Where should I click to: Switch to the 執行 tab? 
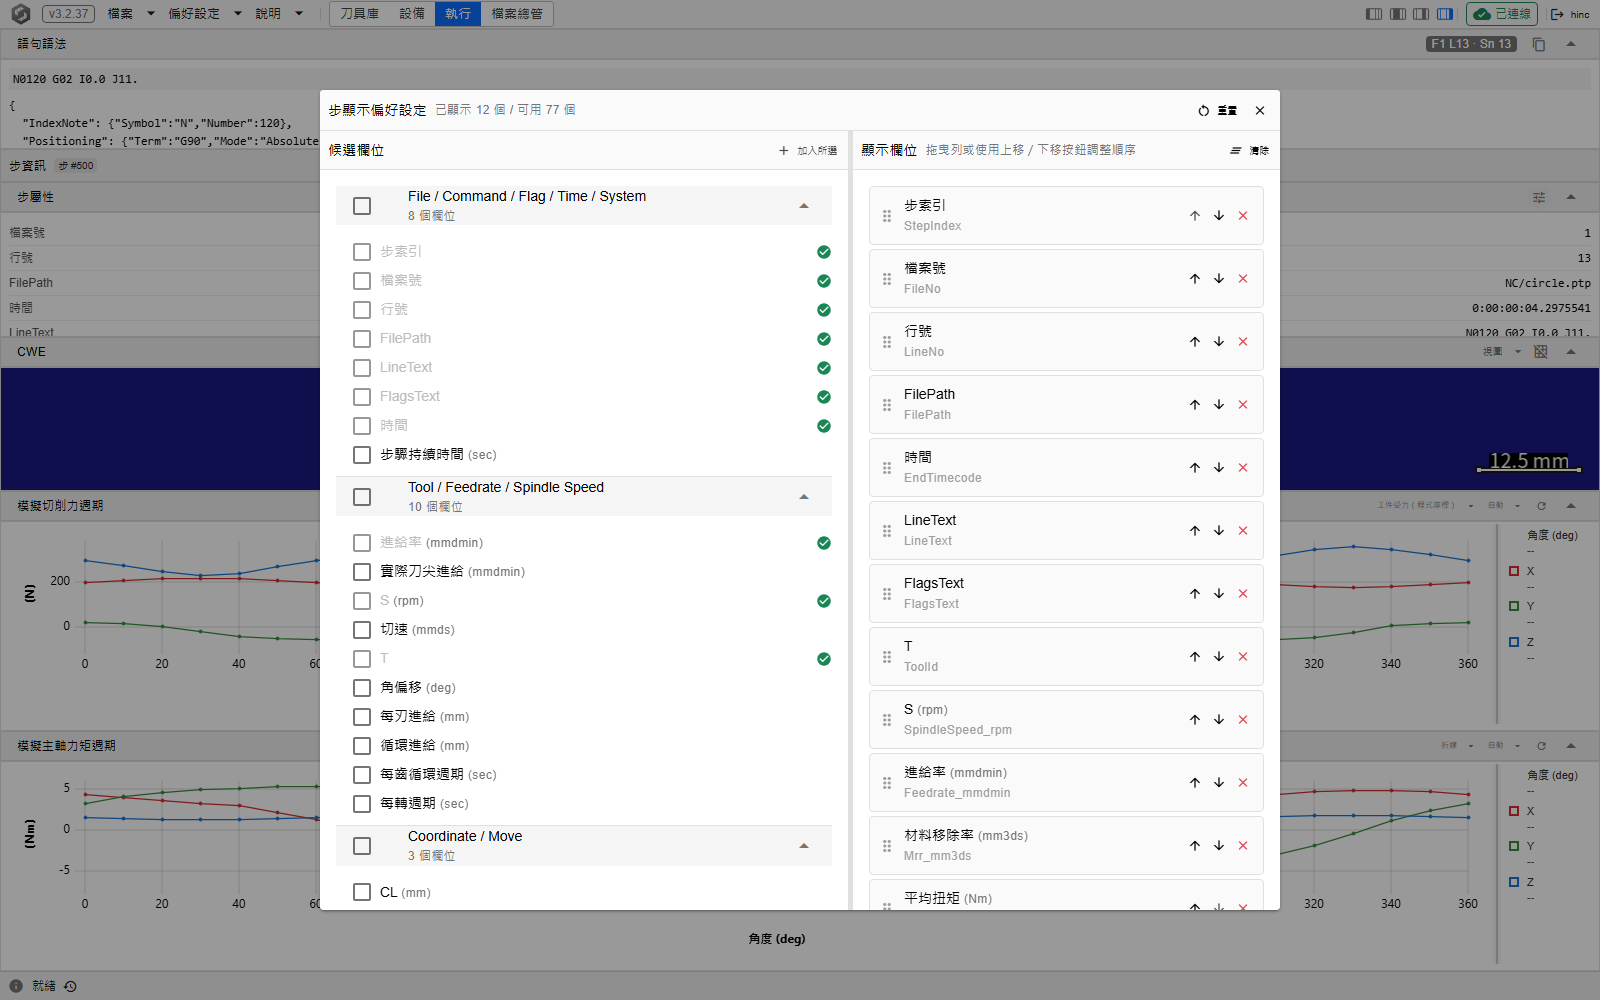point(458,14)
